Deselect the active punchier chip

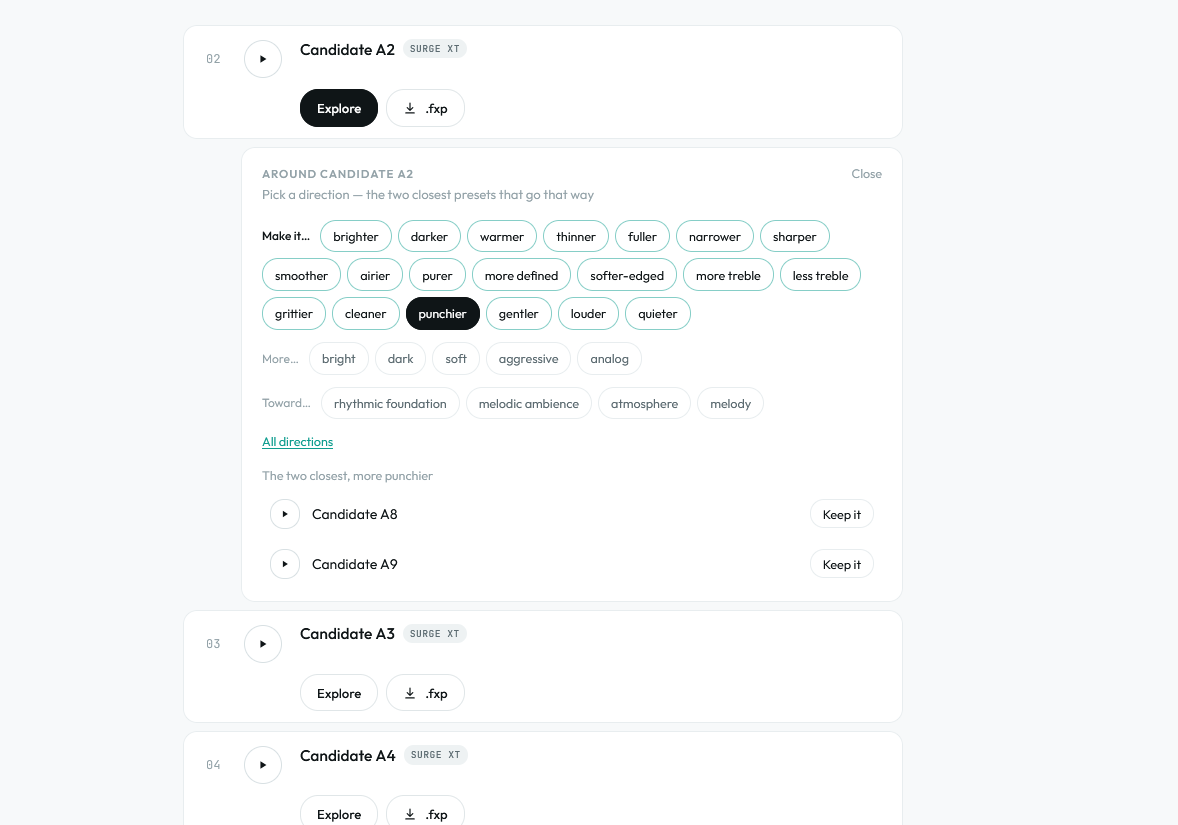(x=443, y=314)
